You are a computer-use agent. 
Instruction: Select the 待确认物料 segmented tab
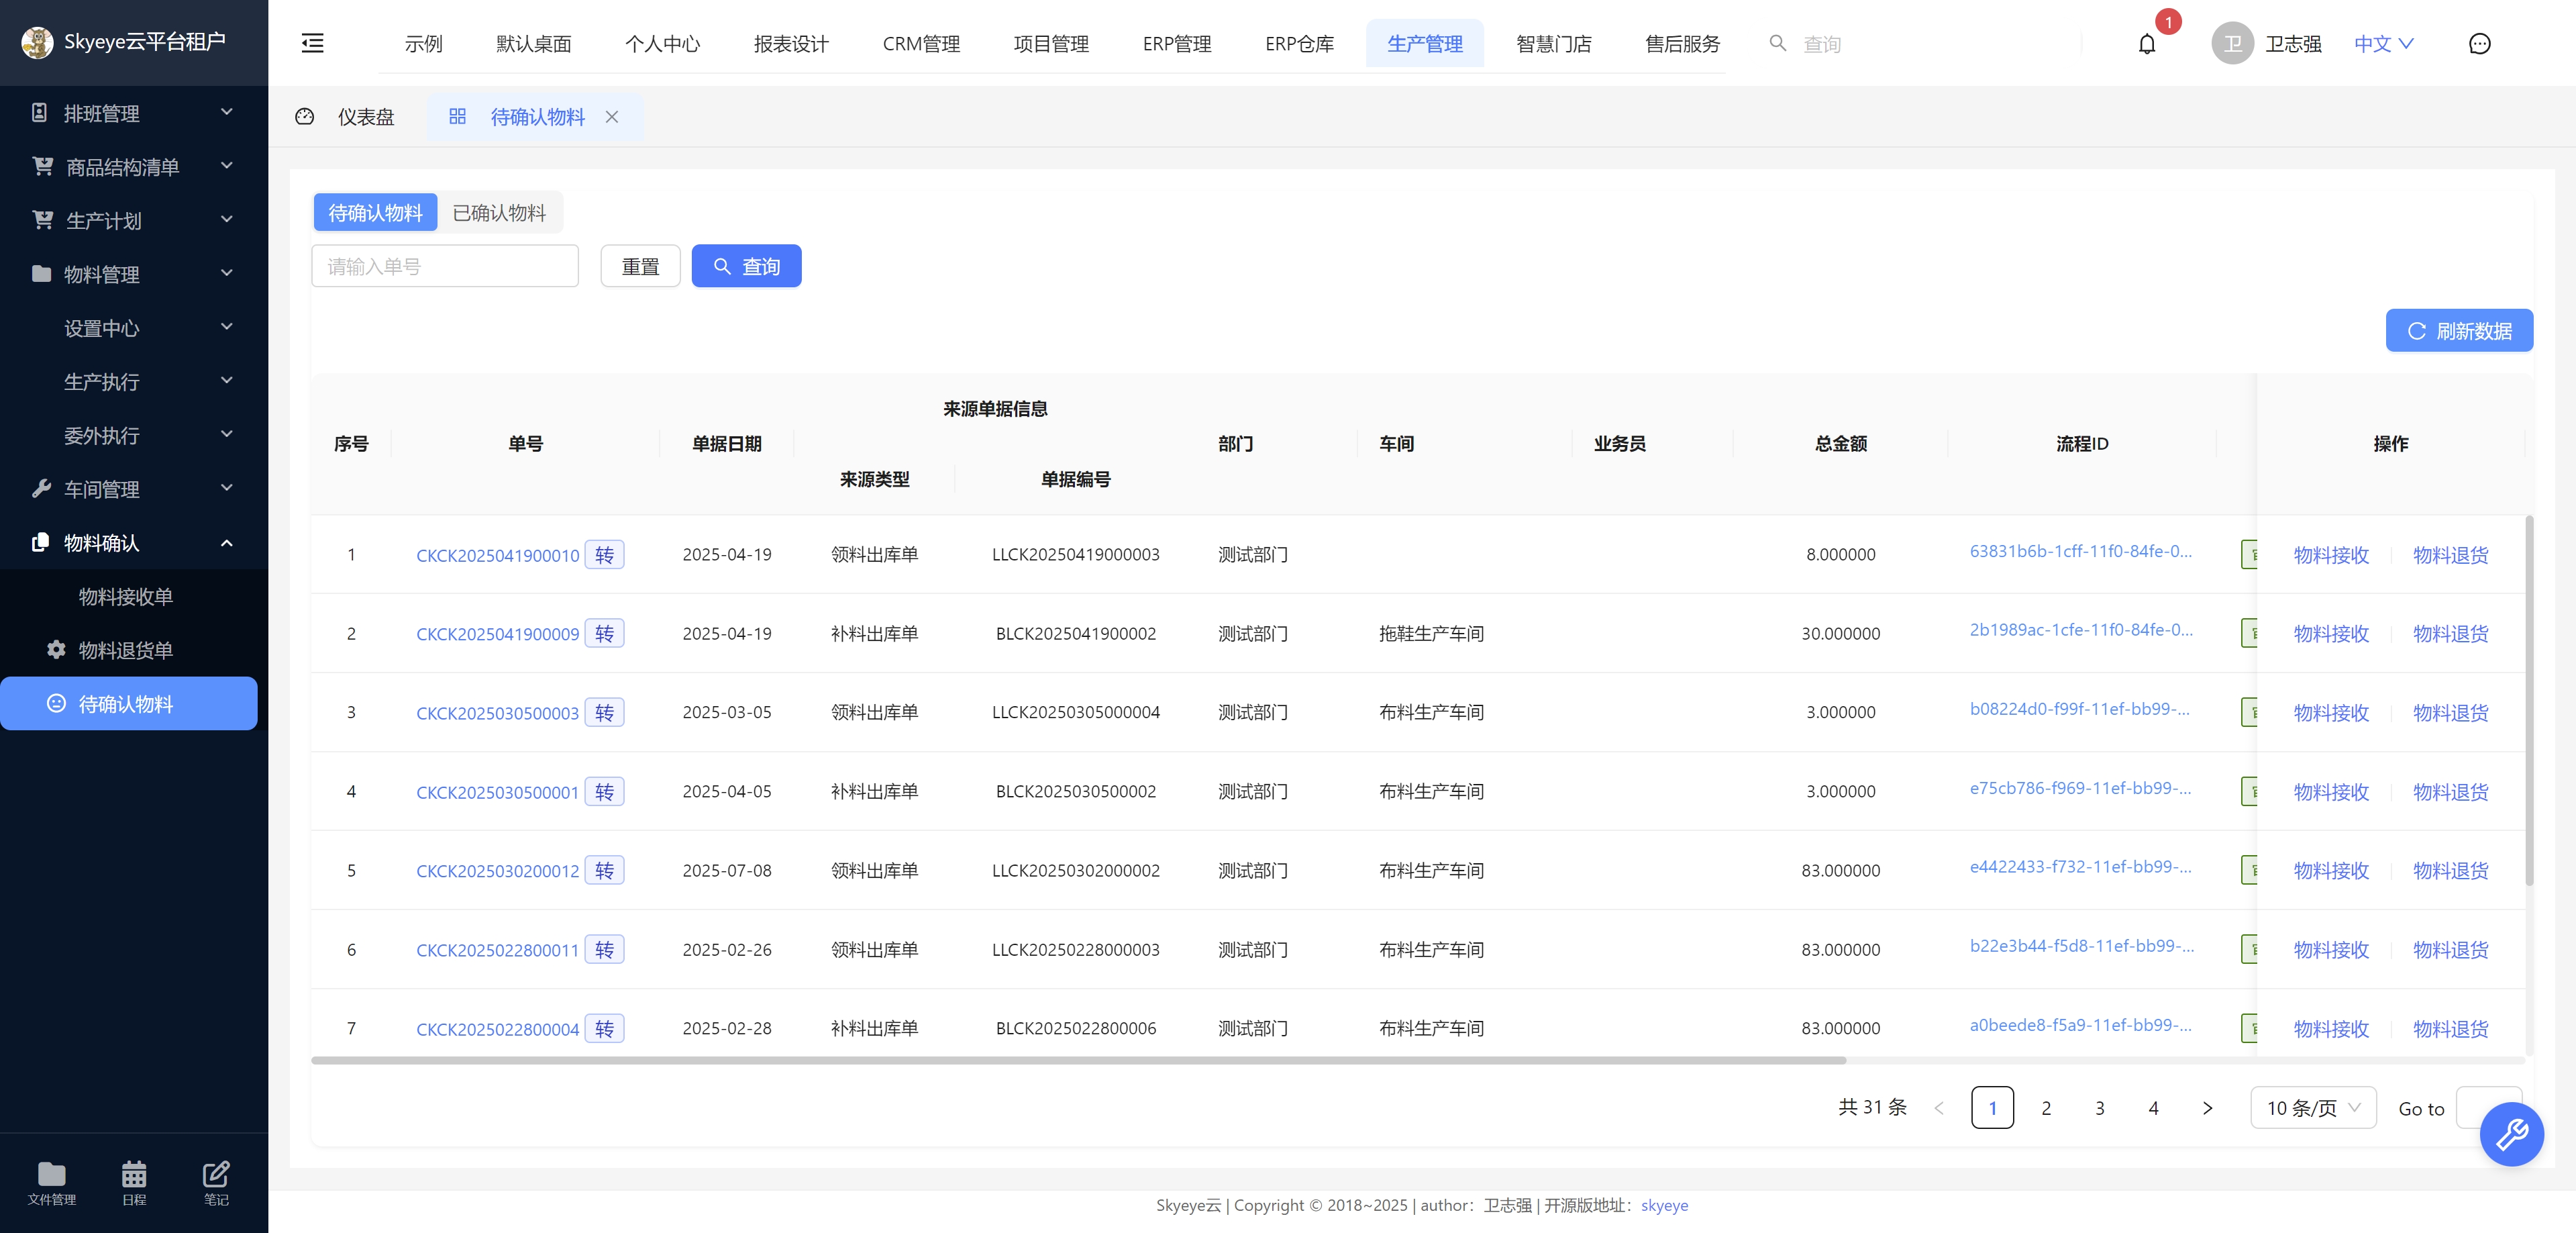tap(375, 212)
